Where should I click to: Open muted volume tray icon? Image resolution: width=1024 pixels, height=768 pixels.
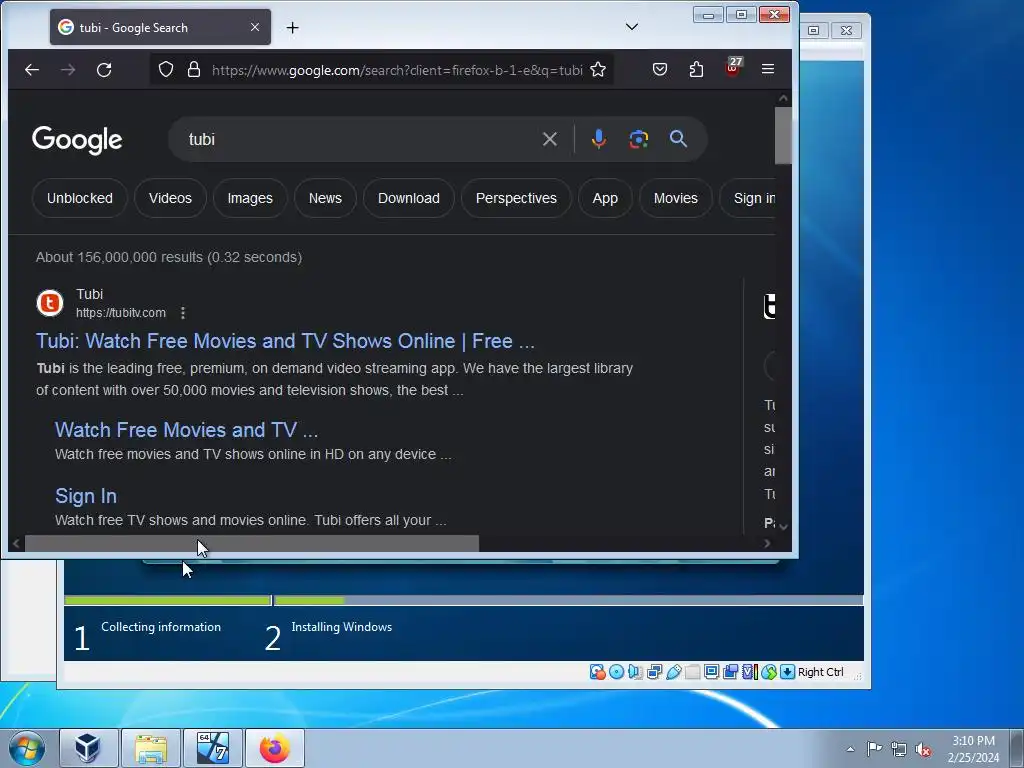(923, 749)
